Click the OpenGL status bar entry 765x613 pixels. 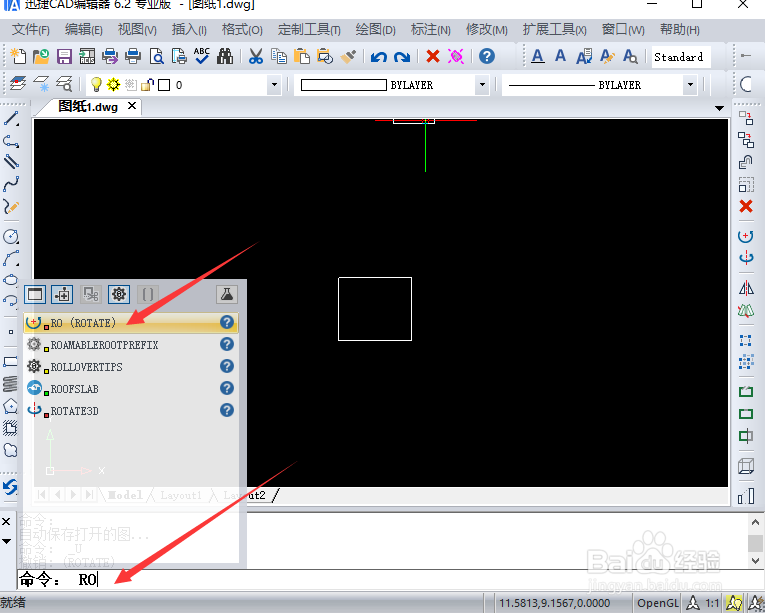(x=658, y=603)
